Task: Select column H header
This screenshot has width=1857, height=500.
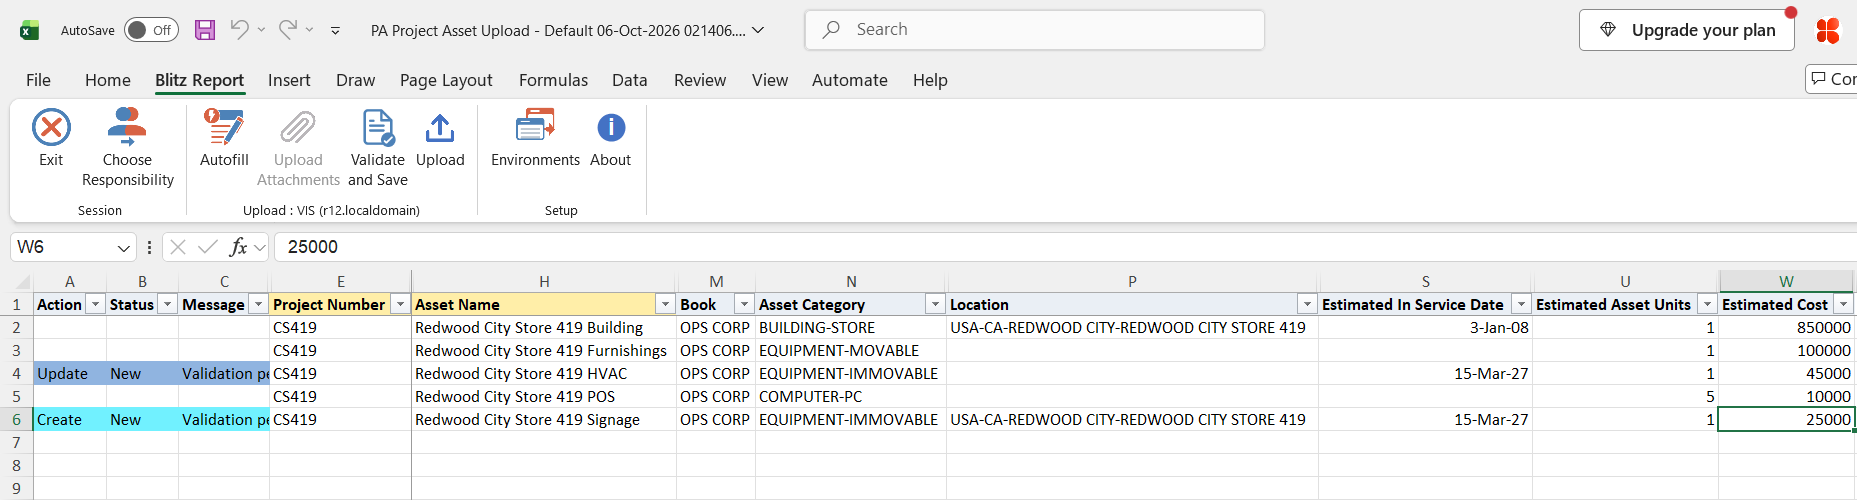Action: tap(544, 282)
